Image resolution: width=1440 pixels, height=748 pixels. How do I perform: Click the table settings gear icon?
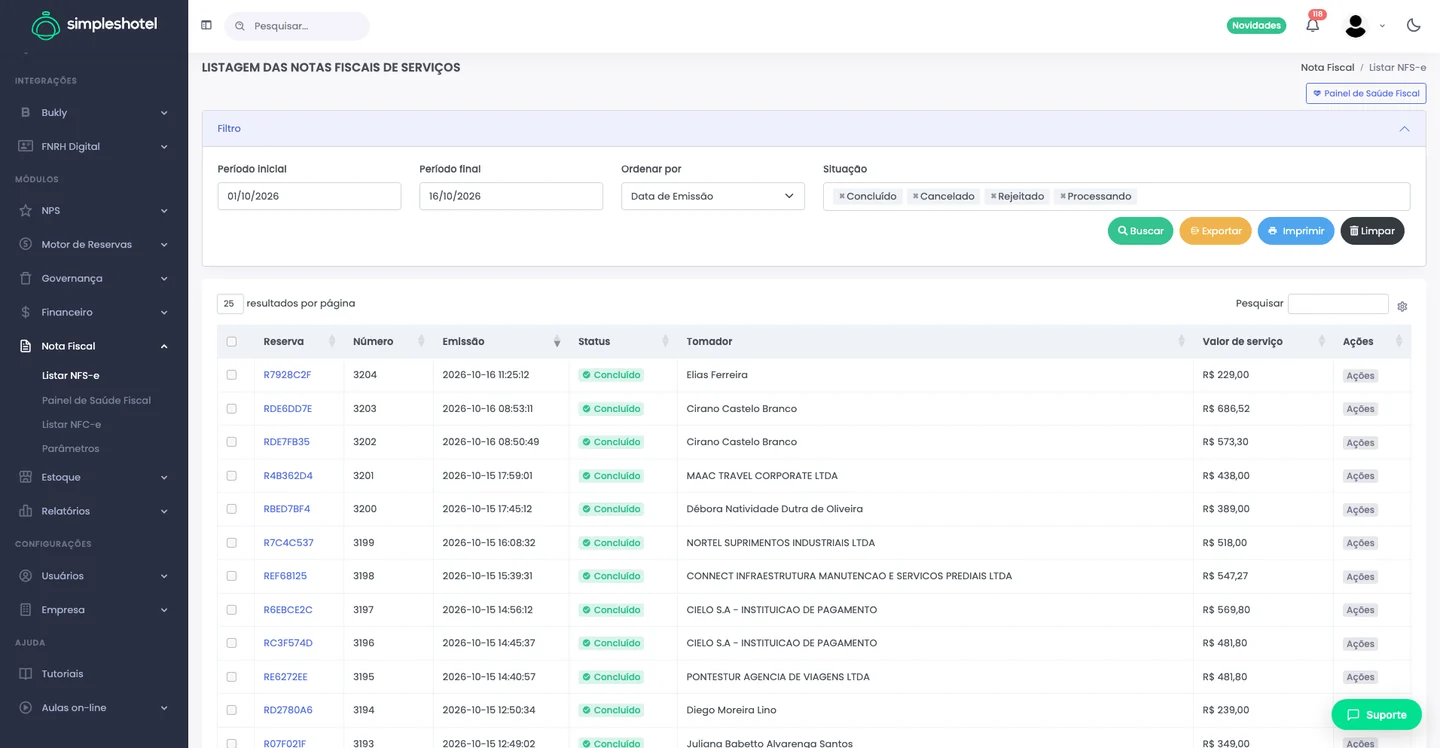[1402, 306]
